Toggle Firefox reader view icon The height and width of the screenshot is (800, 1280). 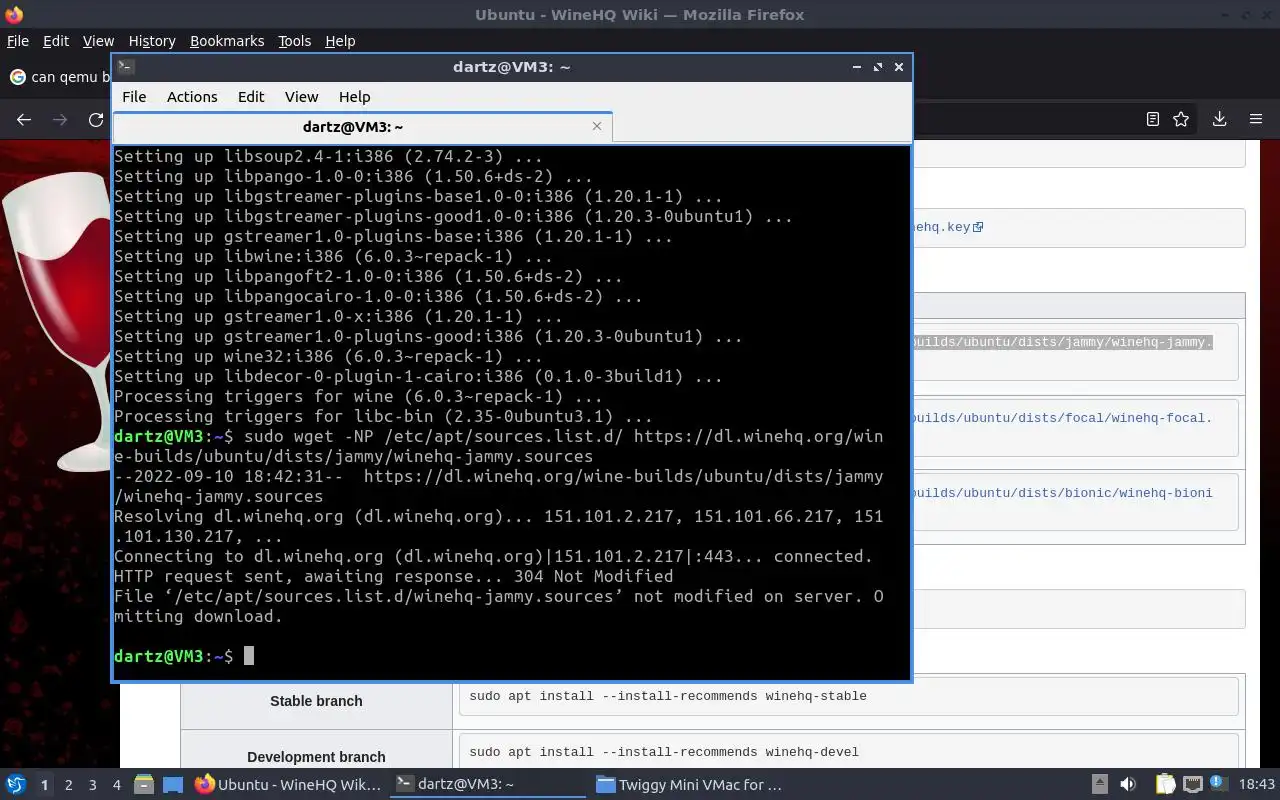(1153, 119)
